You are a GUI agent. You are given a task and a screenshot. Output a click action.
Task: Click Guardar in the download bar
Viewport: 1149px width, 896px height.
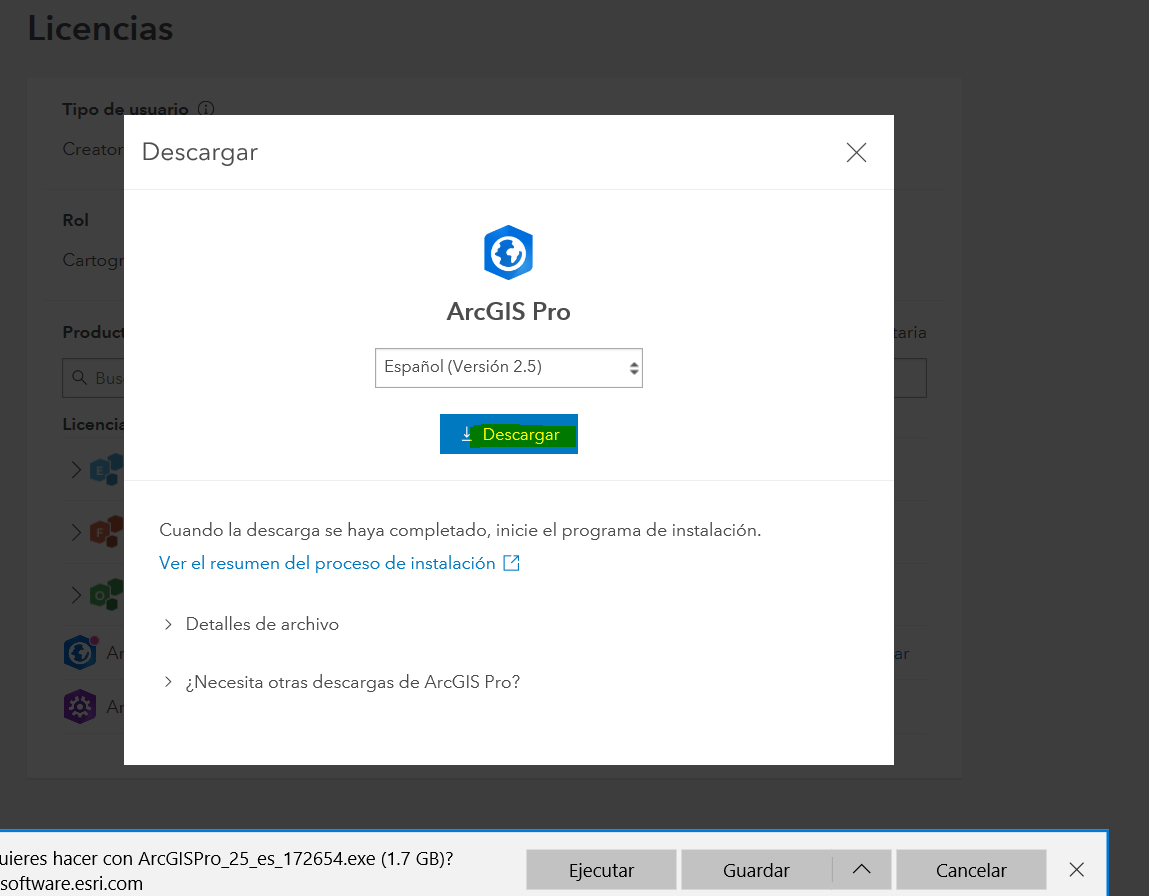coord(756,870)
